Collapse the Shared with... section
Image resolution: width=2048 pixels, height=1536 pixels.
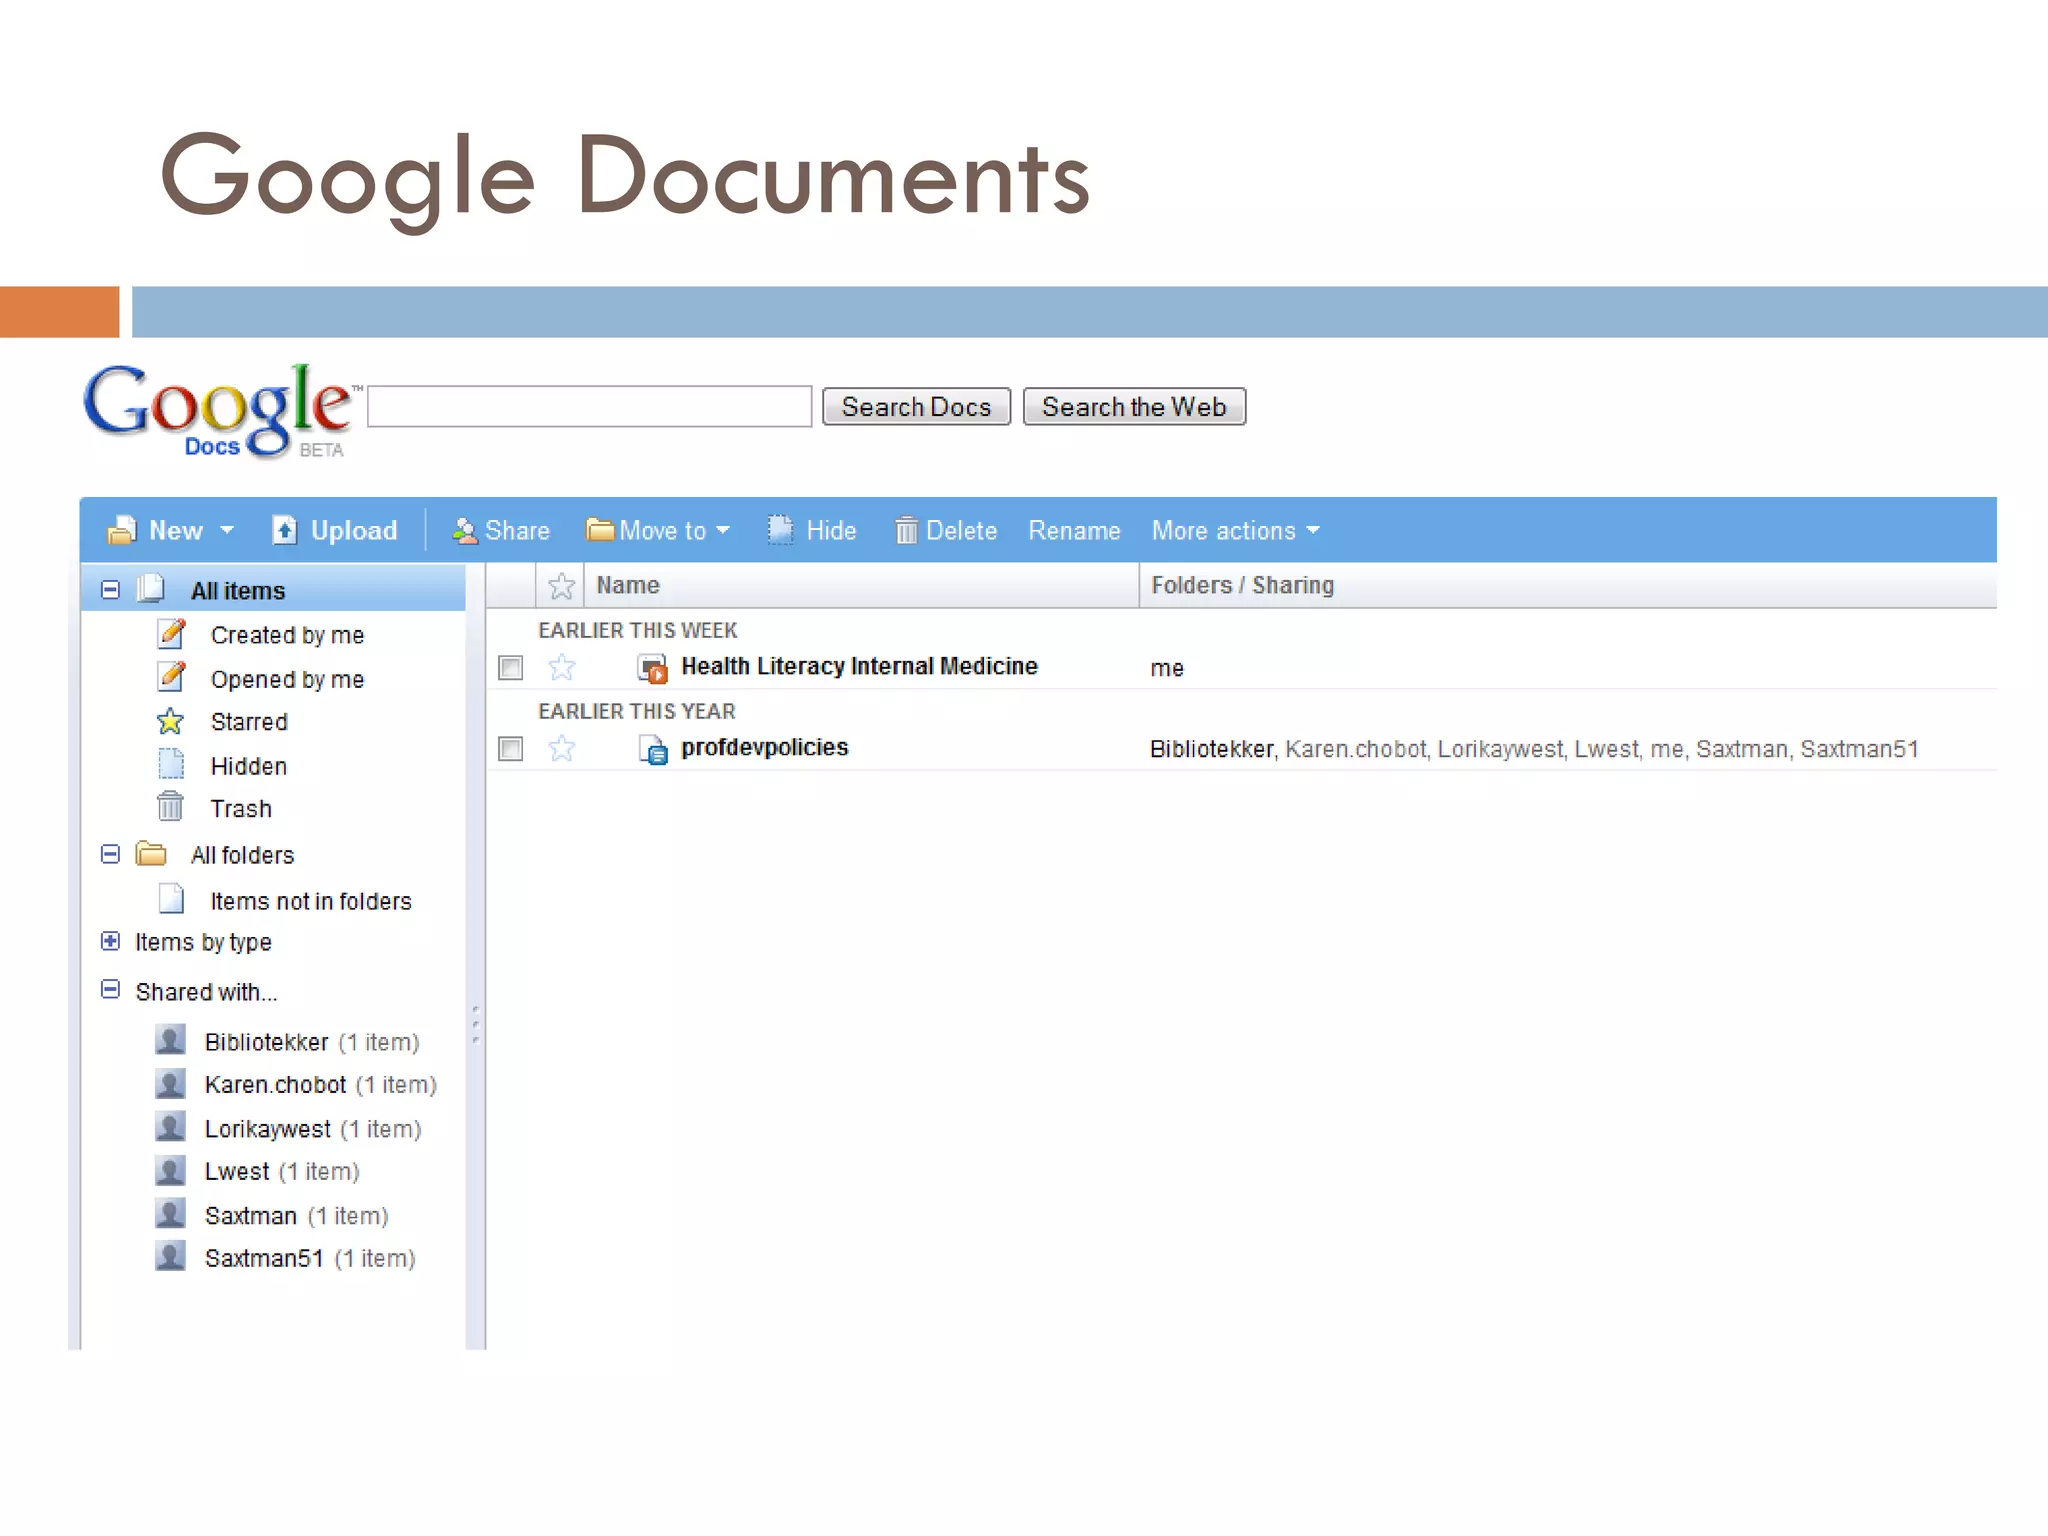(110, 990)
